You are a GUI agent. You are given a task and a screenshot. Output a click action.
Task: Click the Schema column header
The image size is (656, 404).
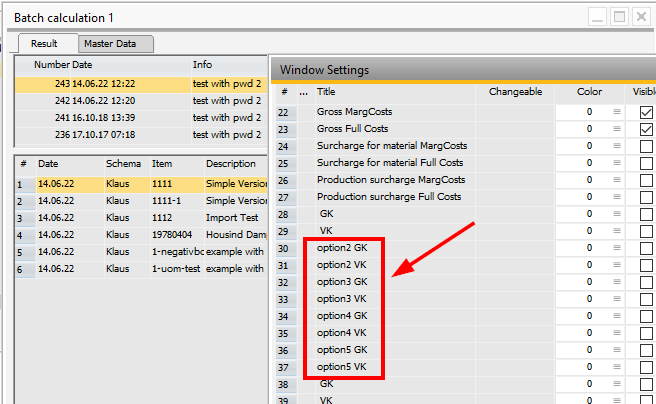tap(123, 163)
